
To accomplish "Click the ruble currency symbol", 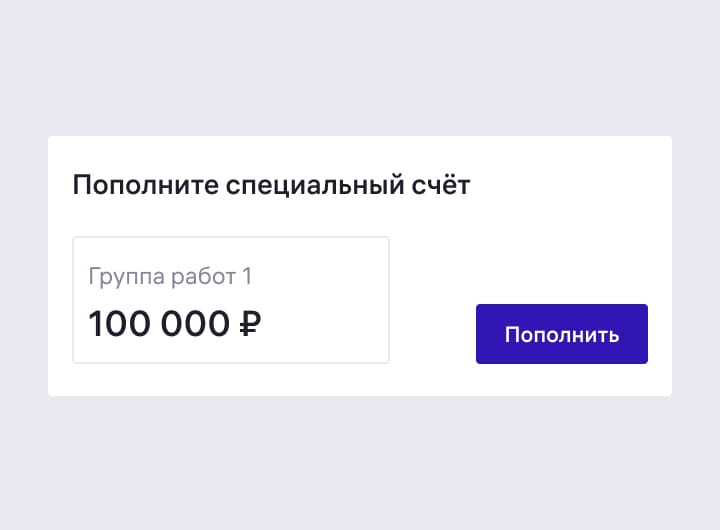I will point(250,324).
